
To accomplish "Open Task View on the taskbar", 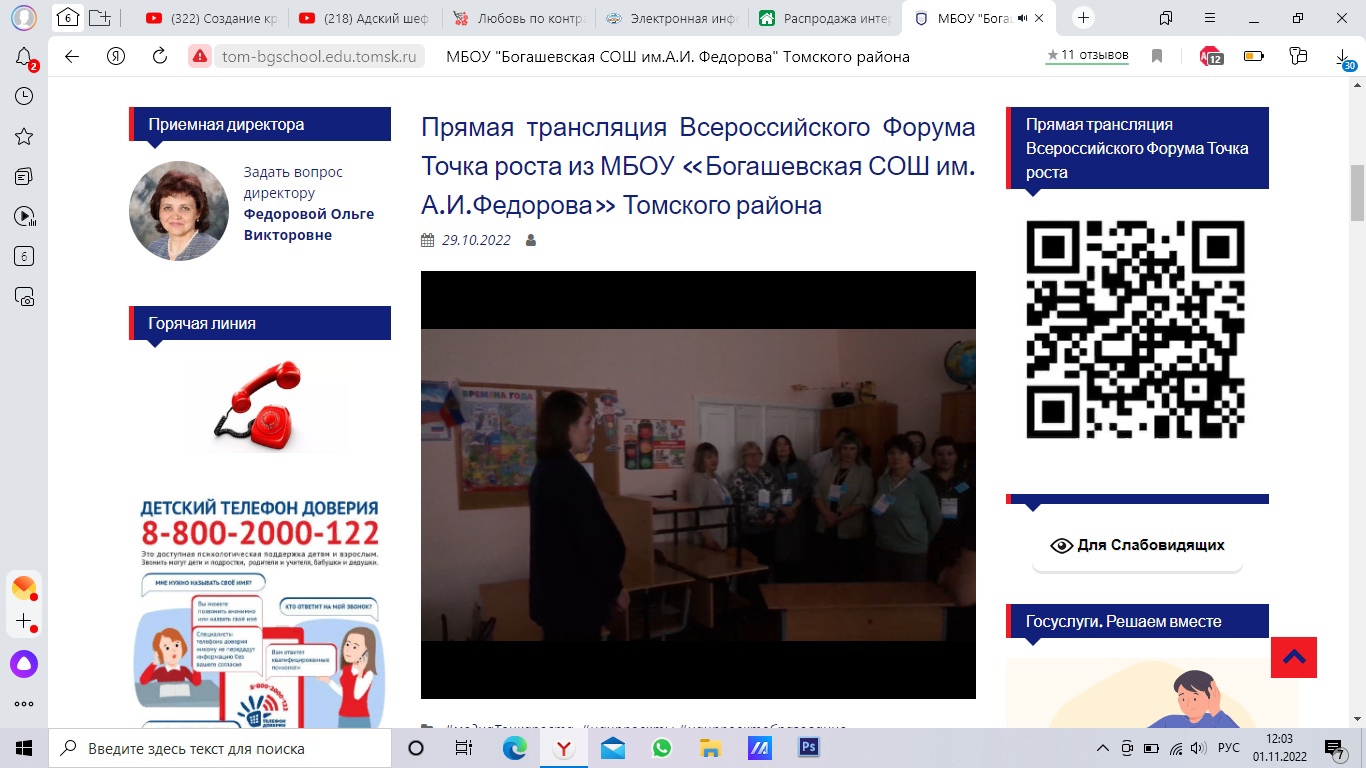I will (464, 748).
